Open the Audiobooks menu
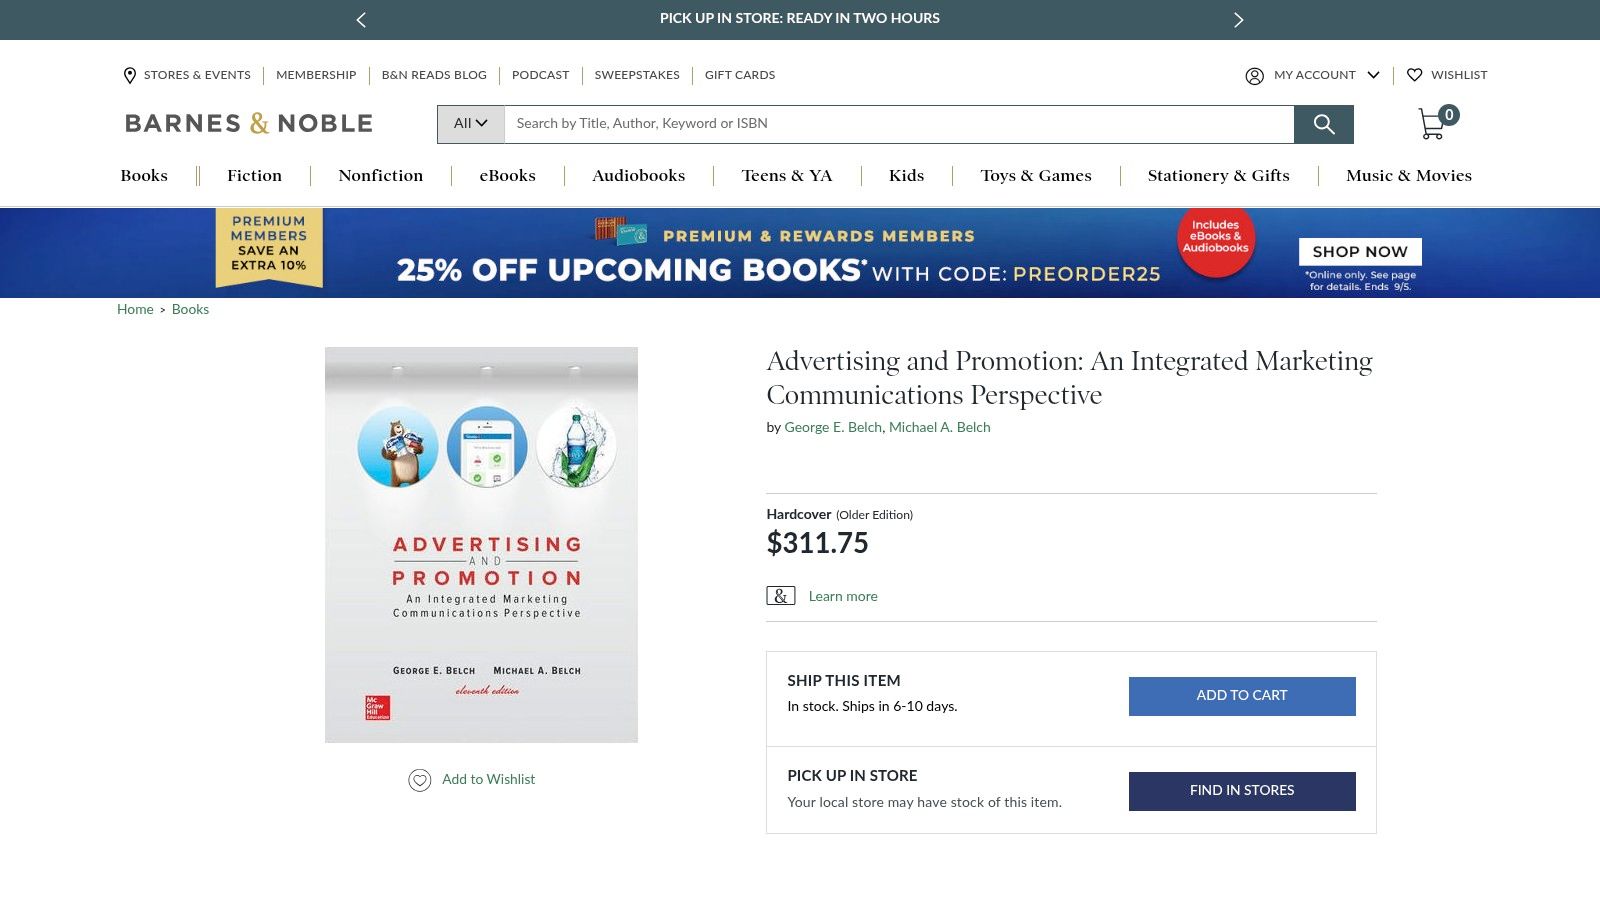Viewport: 1600px width, 900px height. (638, 176)
